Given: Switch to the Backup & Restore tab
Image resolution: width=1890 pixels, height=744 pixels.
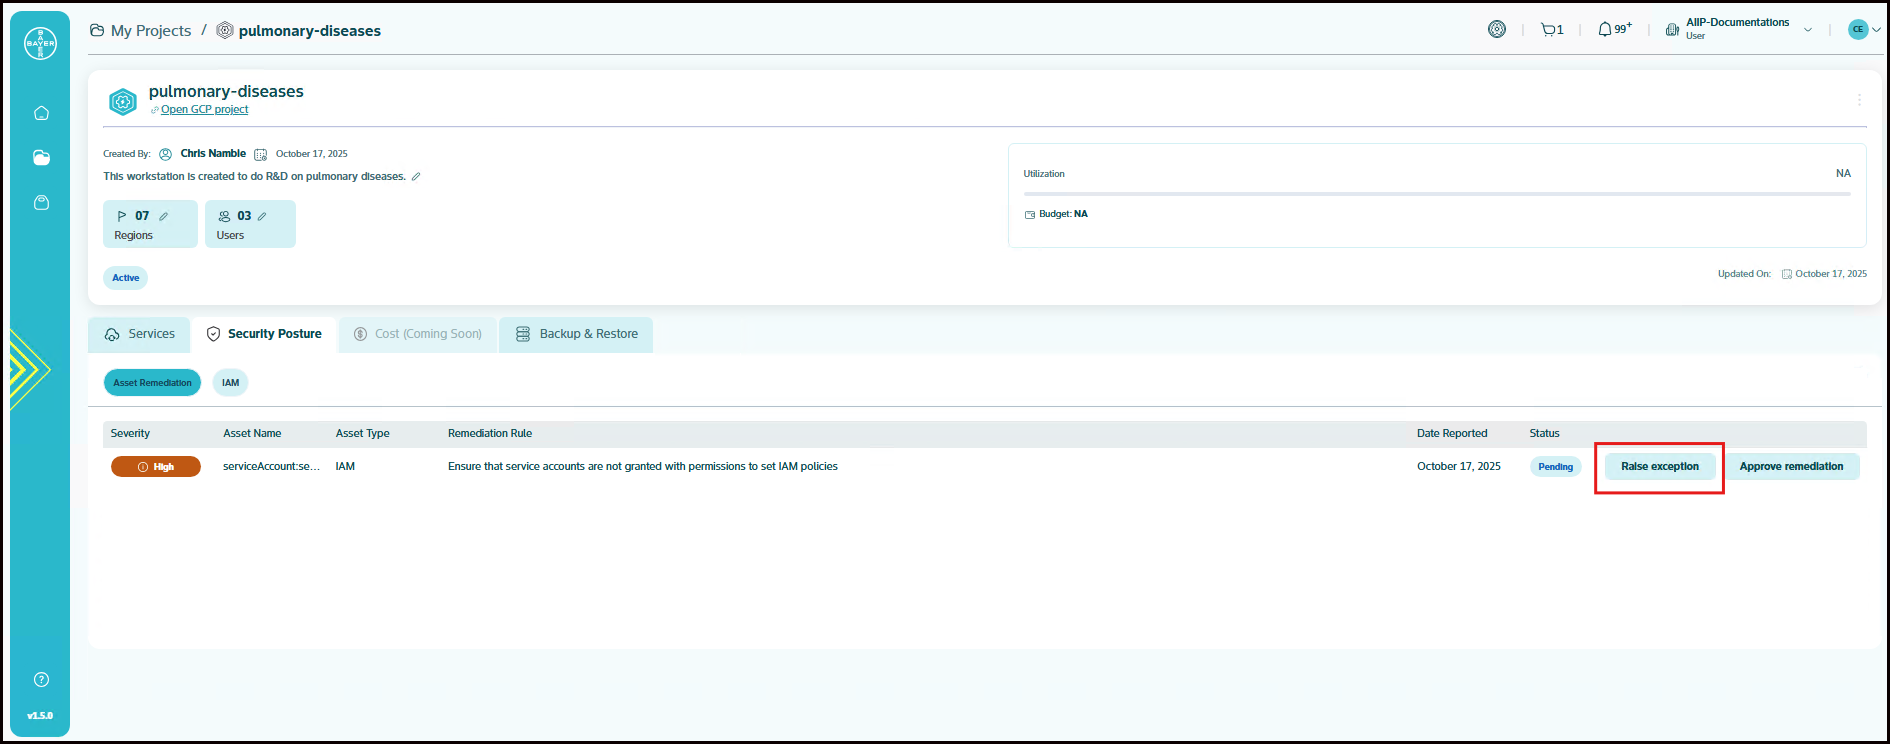Looking at the screenshot, I should (576, 334).
